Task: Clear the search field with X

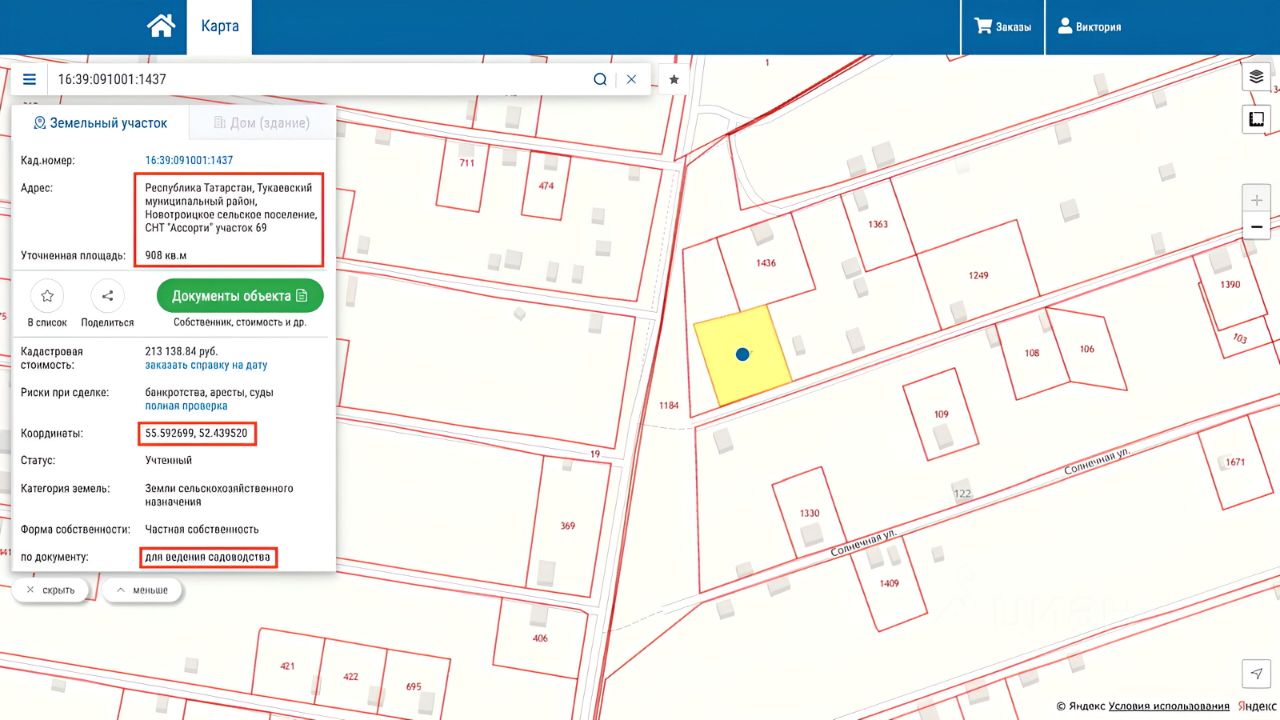Action: (x=631, y=79)
